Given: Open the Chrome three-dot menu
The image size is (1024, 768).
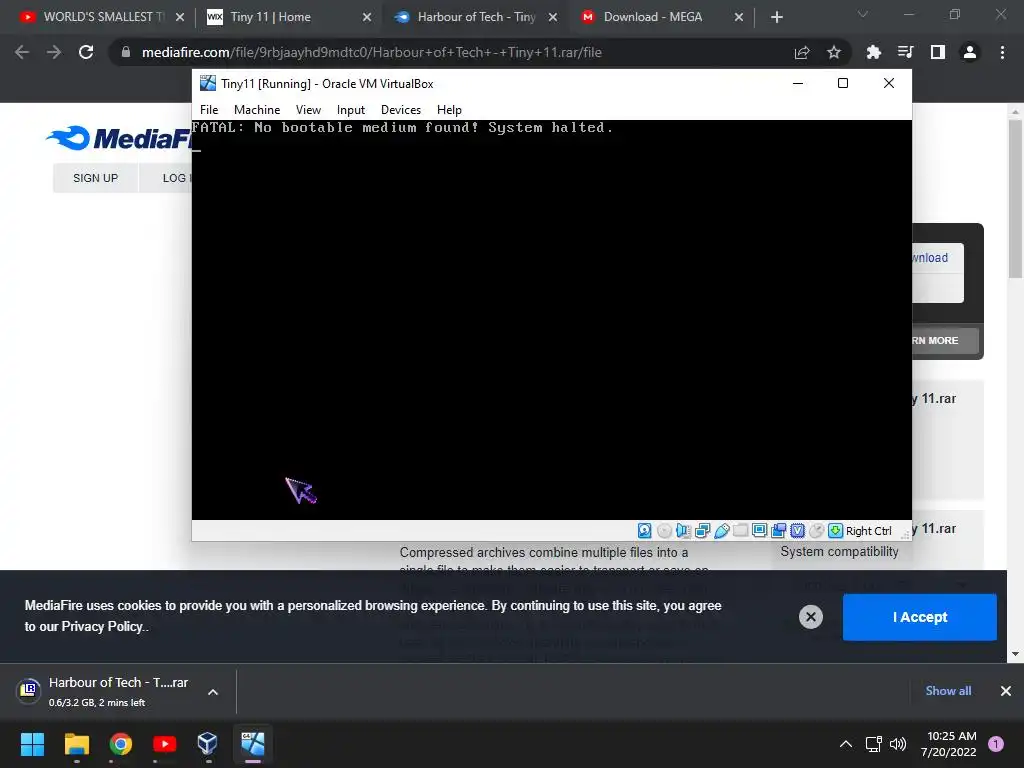Looking at the screenshot, I should (x=1002, y=52).
